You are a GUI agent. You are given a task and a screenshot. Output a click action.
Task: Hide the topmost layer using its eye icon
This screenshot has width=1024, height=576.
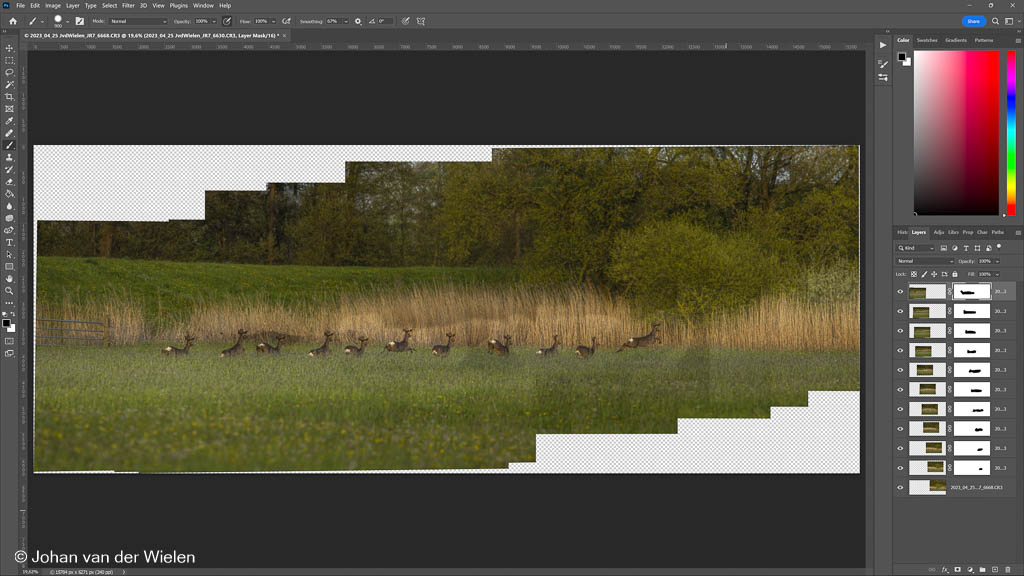pos(900,292)
